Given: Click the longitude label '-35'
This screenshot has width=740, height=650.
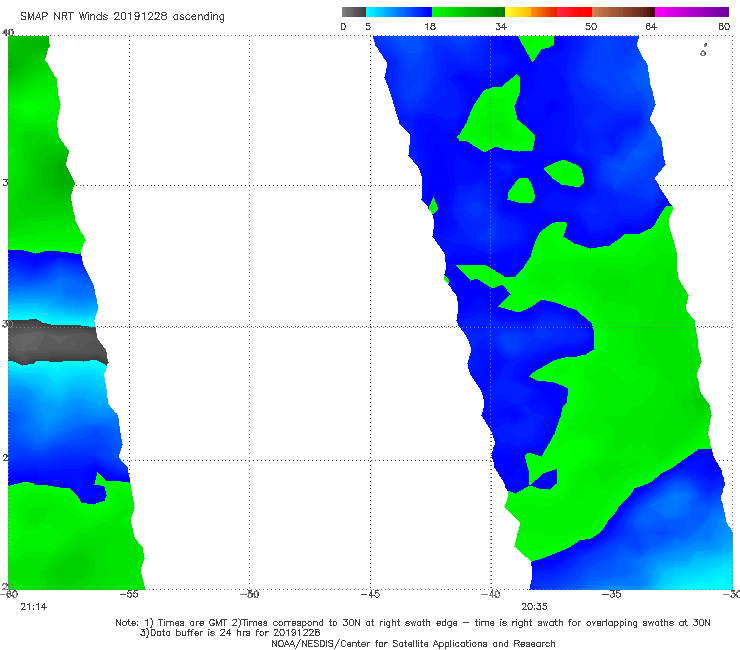Looking at the screenshot, I should click(612, 594).
